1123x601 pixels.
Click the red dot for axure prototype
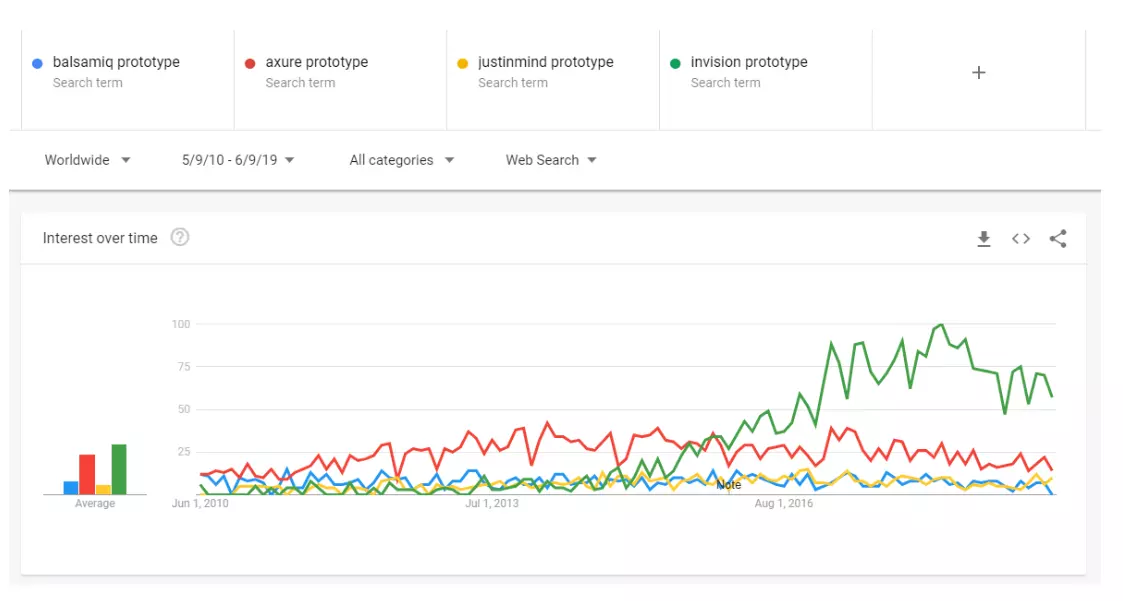(250, 64)
